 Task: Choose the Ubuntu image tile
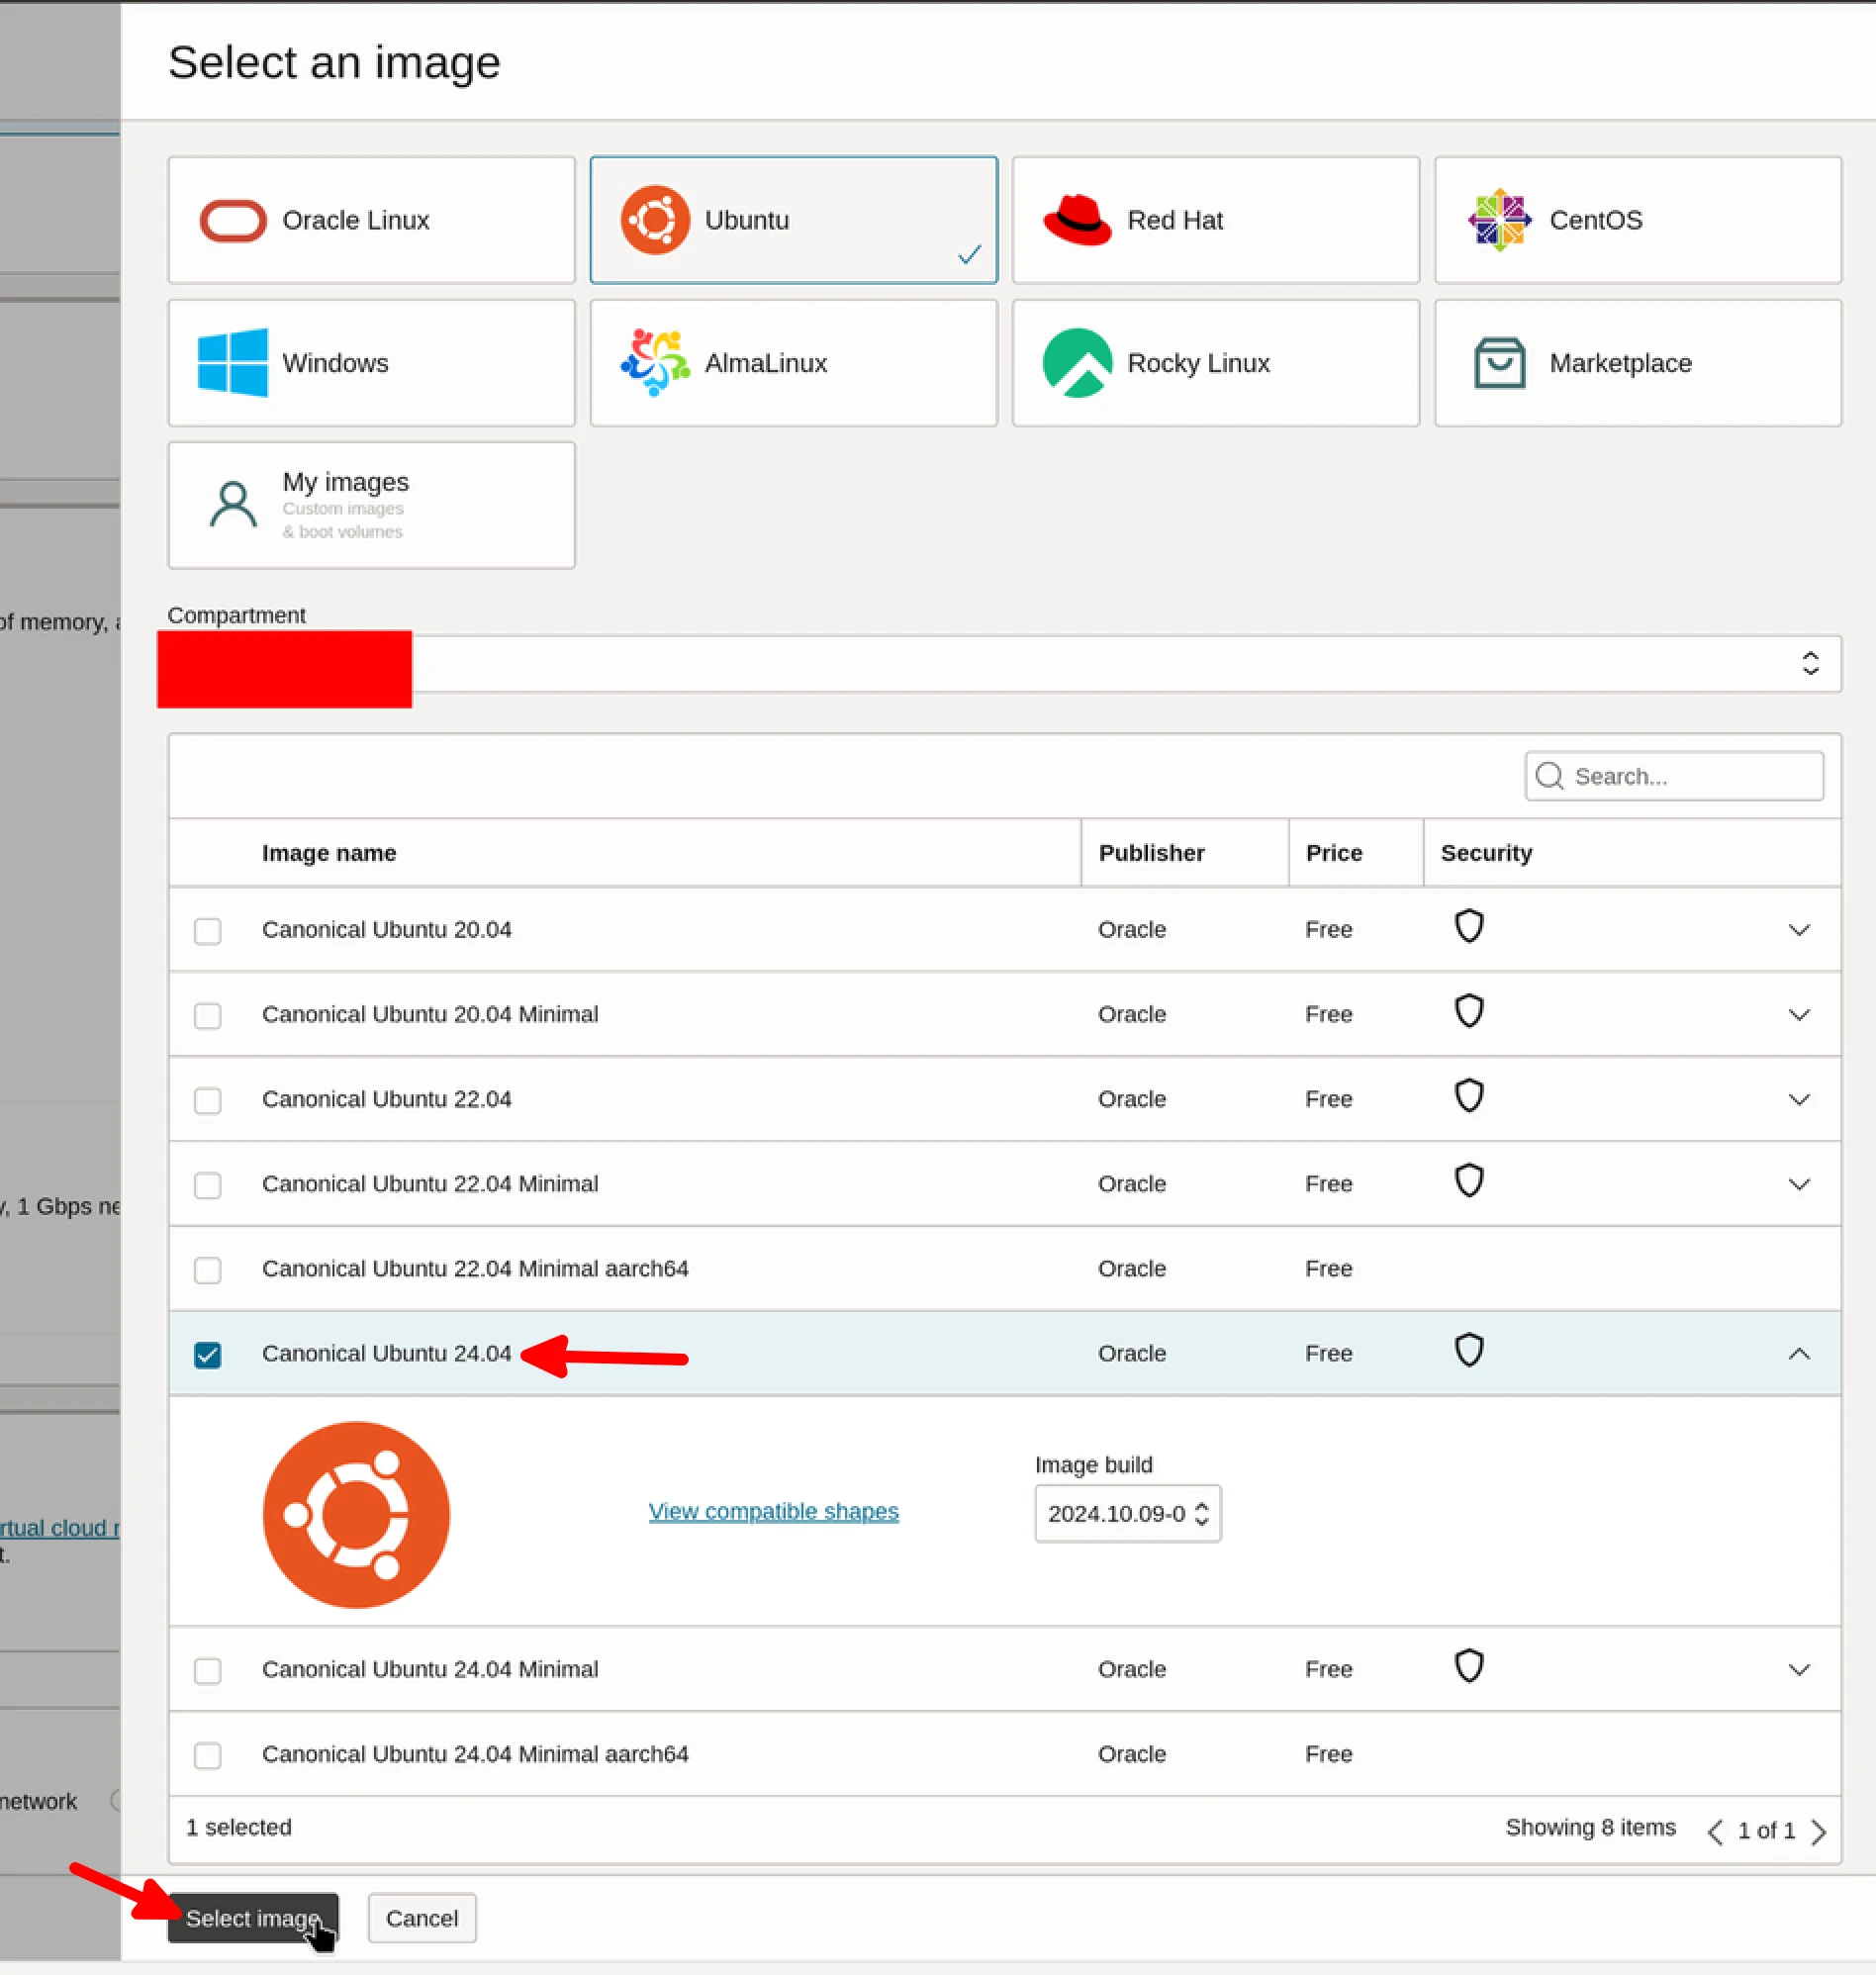[793, 220]
